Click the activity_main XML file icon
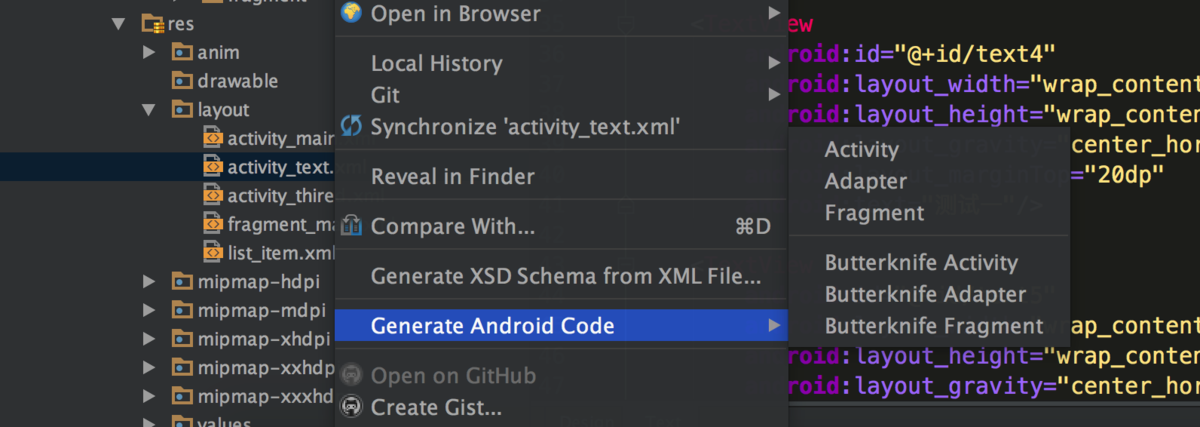This screenshot has width=1200, height=427. coord(213,138)
